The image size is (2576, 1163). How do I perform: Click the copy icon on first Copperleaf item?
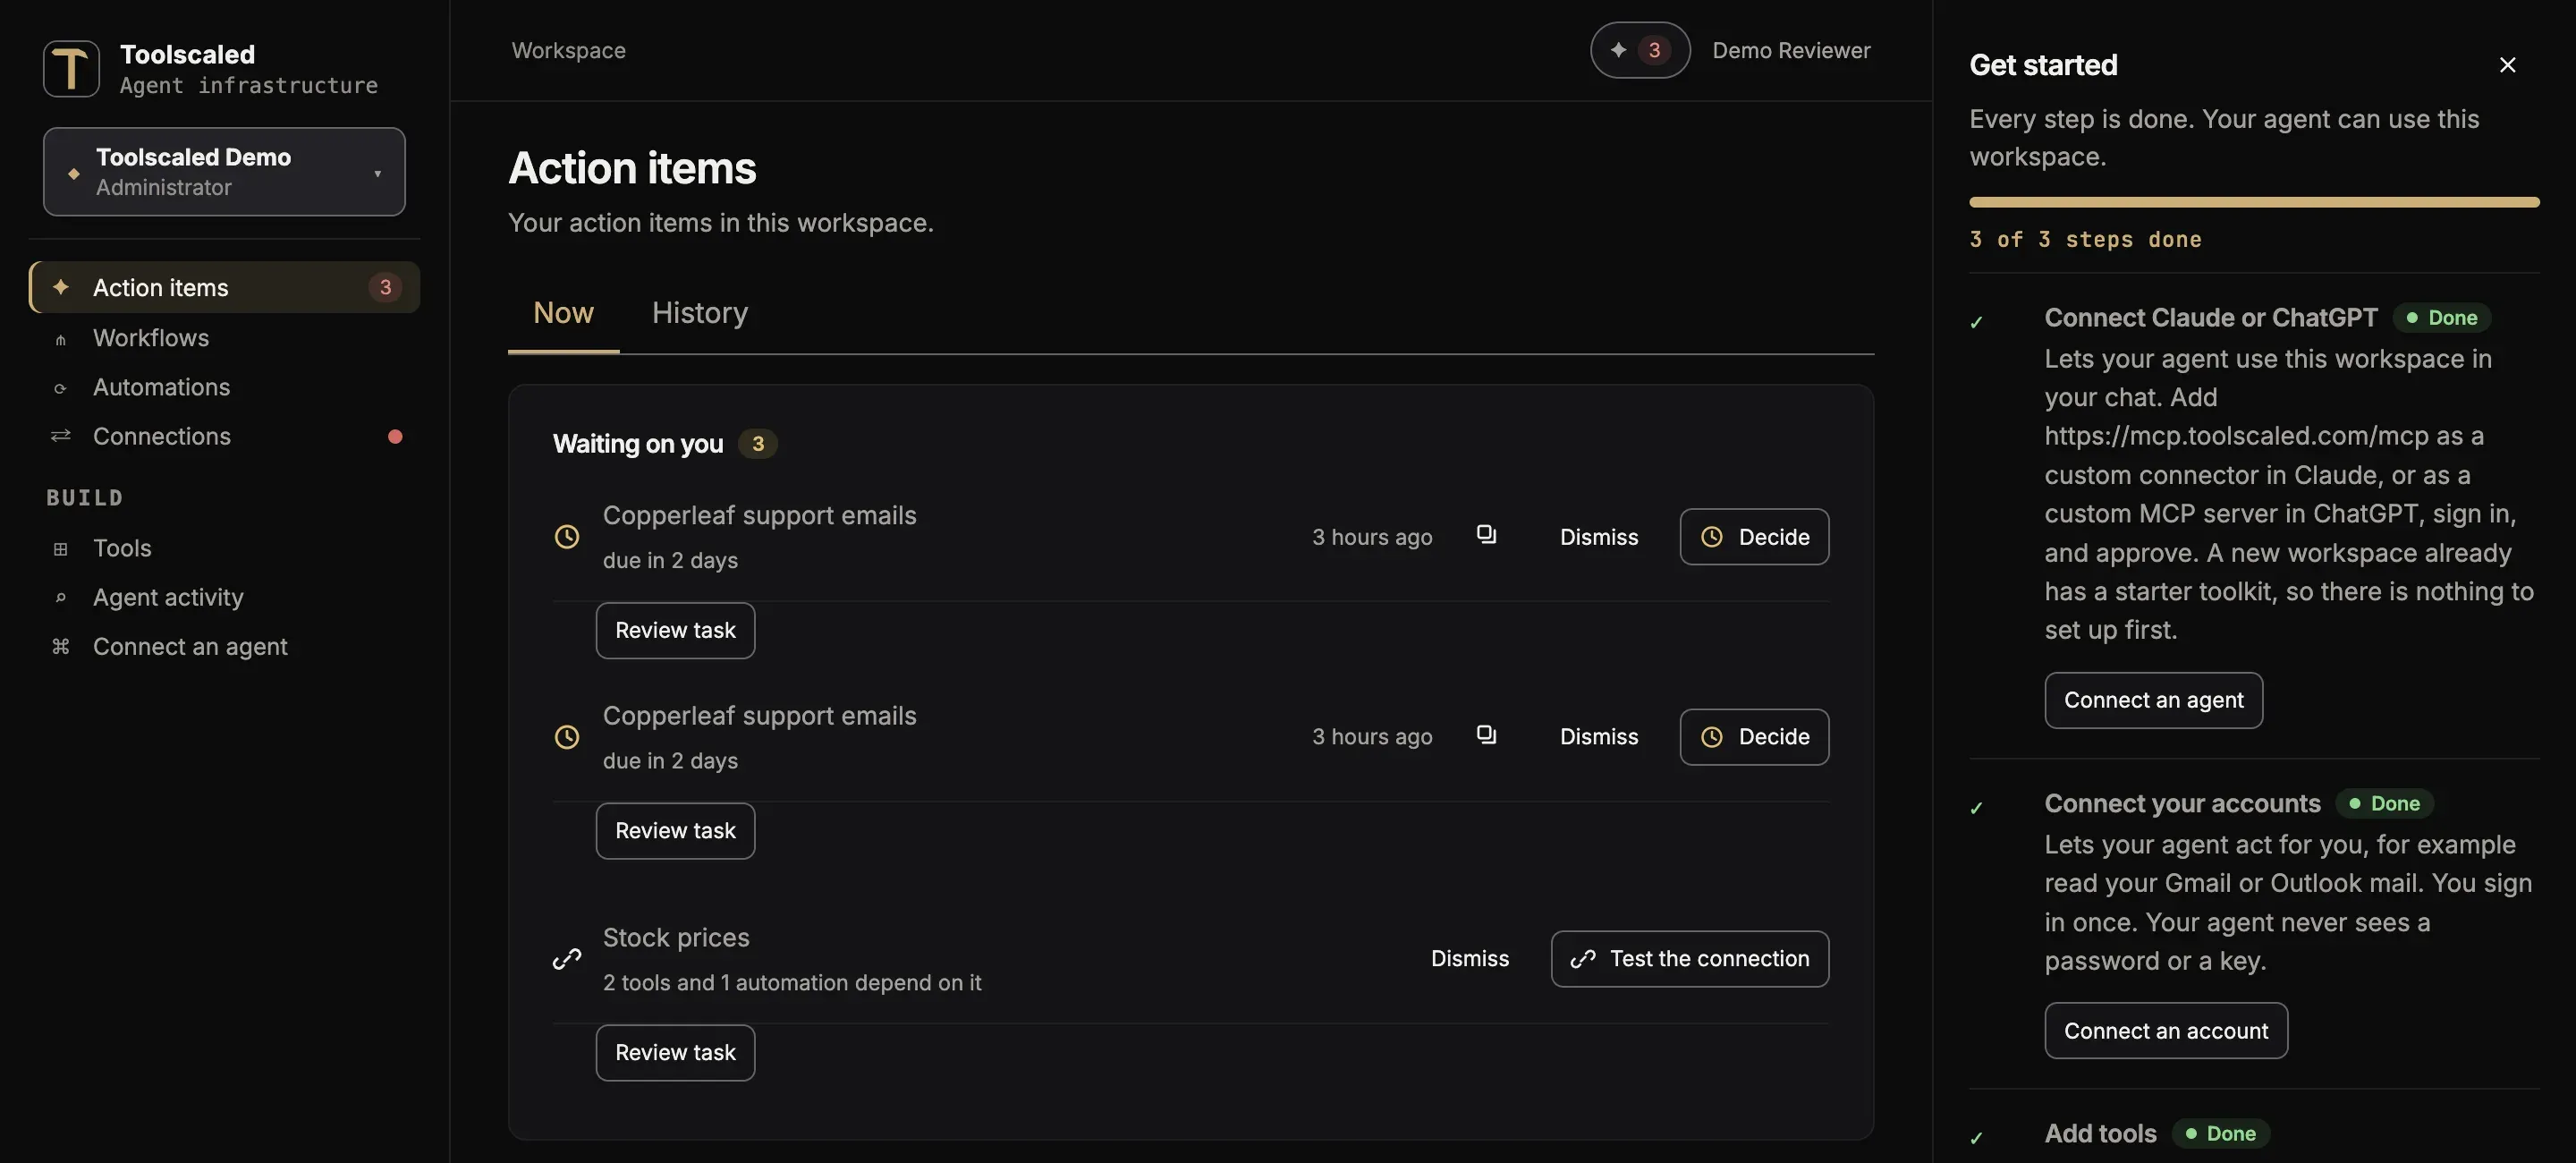click(1487, 535)
